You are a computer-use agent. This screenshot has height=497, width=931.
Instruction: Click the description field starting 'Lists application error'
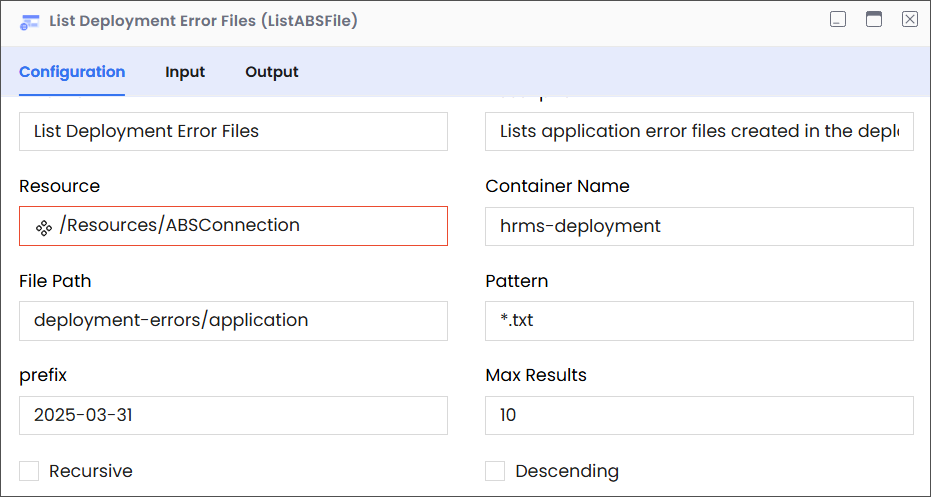tap(699, 131)
